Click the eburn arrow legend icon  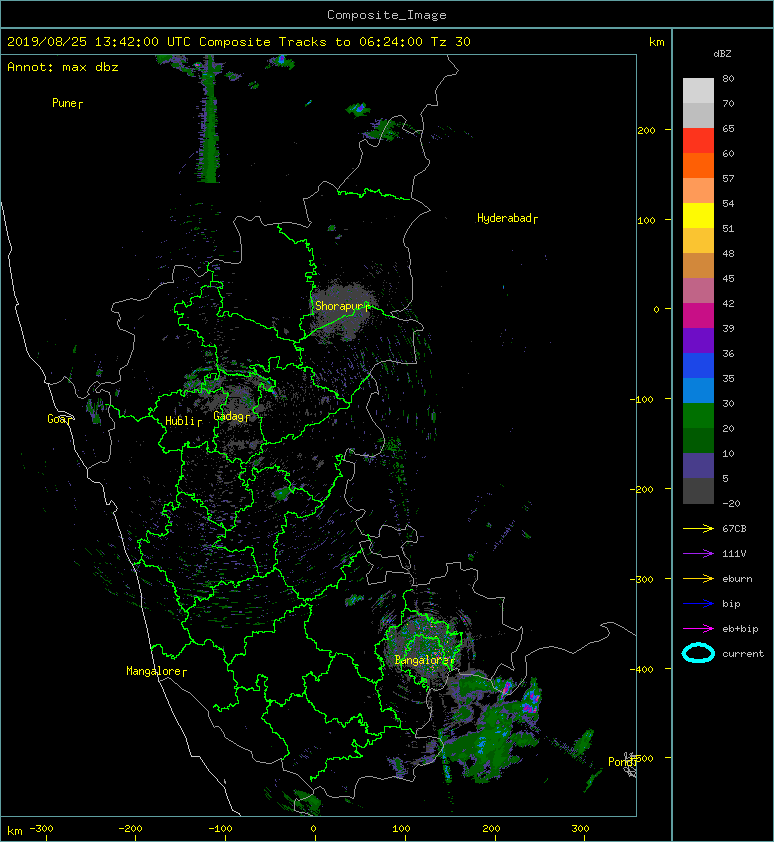698,579
